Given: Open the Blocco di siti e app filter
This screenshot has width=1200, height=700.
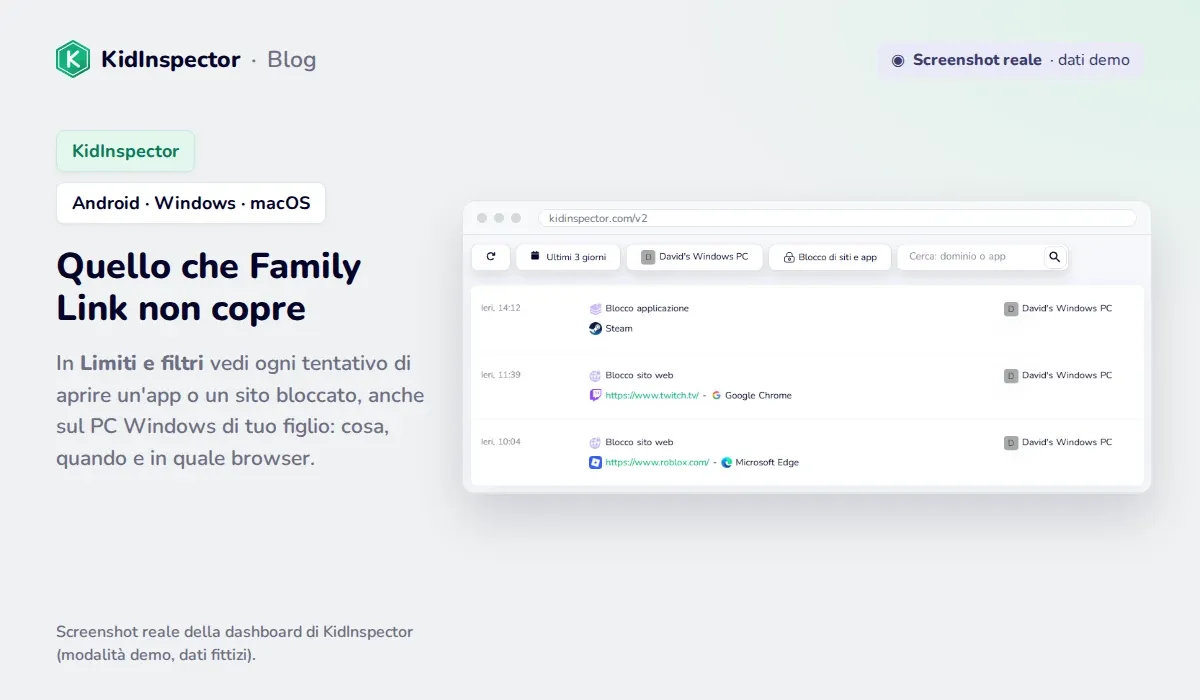Looking at the screenshot, I should coord(830,257).
